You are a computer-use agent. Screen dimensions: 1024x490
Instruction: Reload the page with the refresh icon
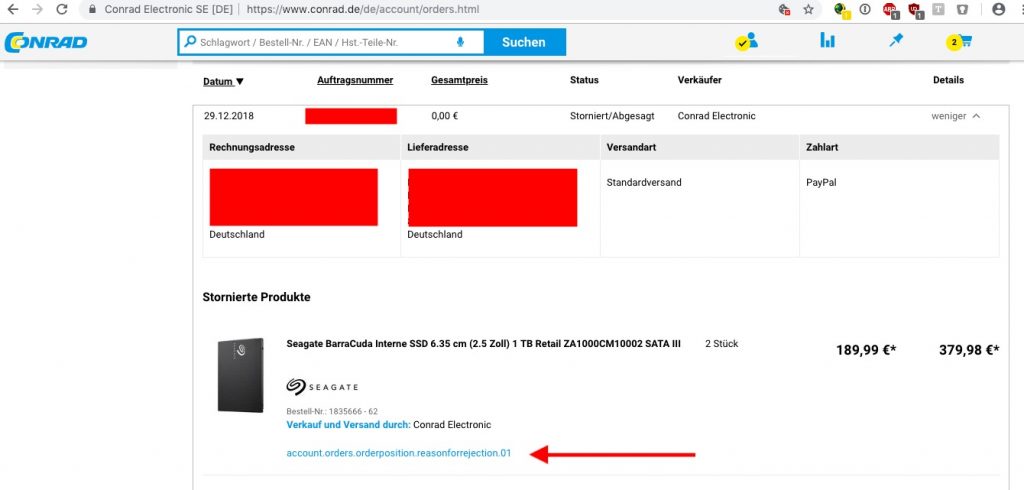62,9
